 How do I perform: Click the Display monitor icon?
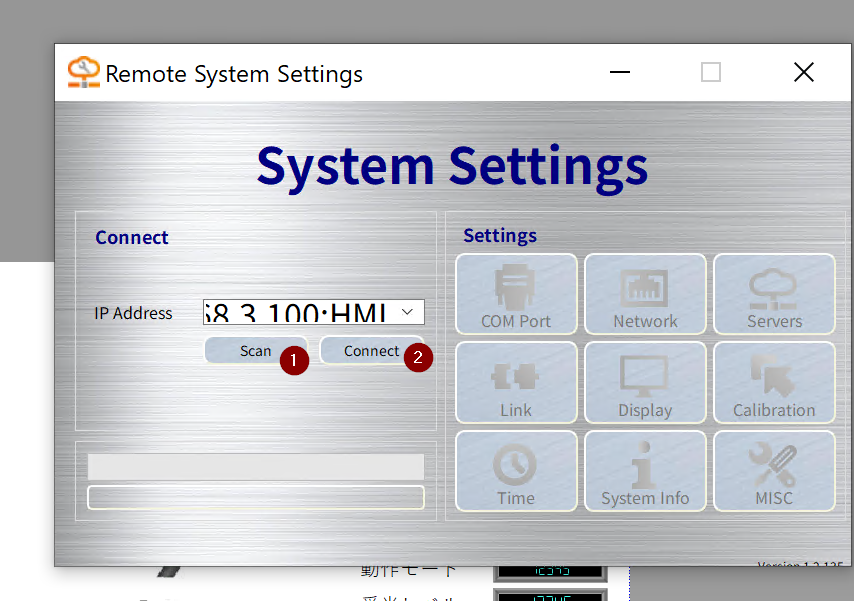click(x=645, y=382)
